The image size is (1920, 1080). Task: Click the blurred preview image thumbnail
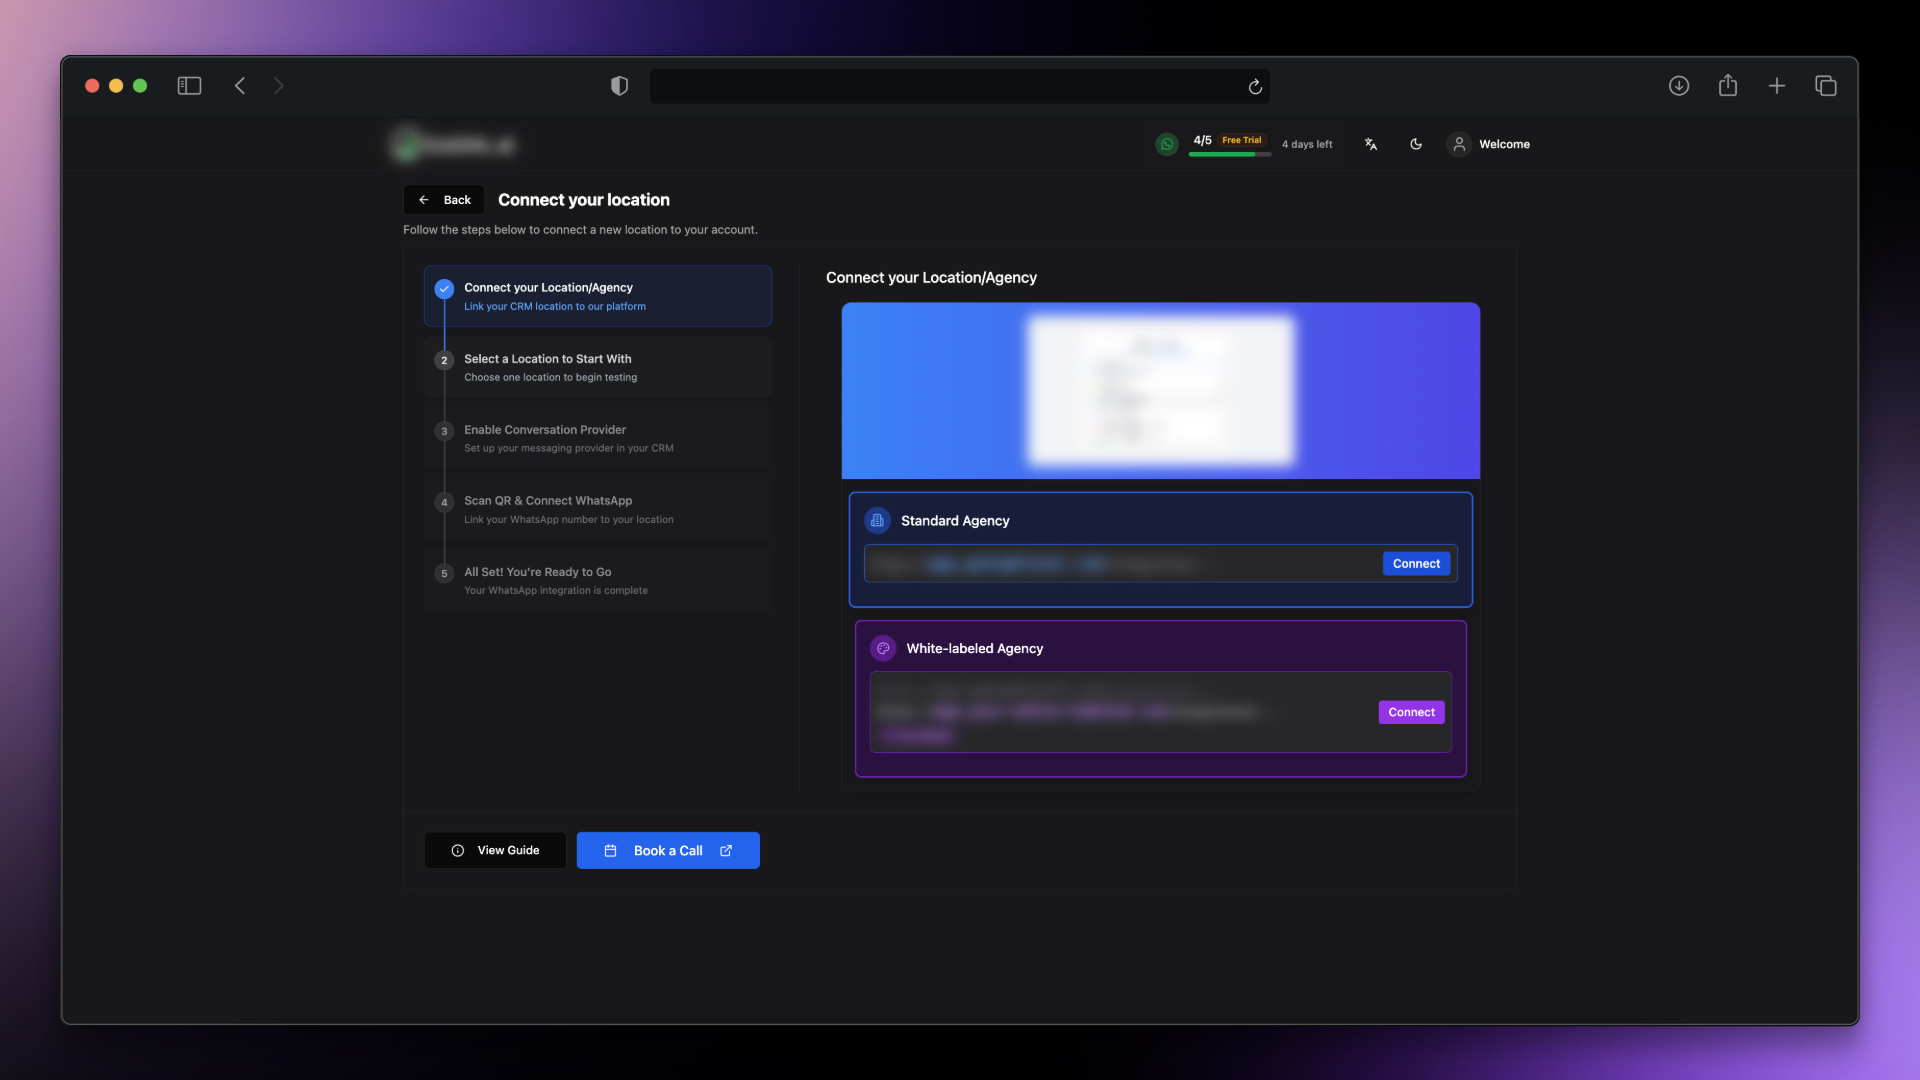(x=1160, y=391)
